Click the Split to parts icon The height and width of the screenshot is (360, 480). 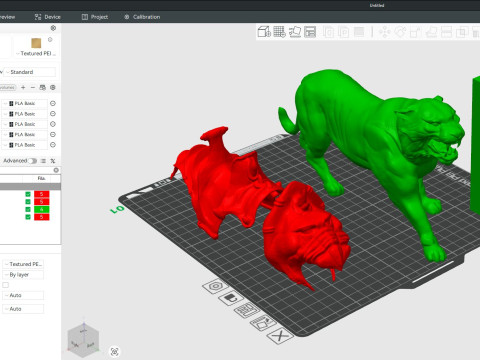click(x=343, y=32)
